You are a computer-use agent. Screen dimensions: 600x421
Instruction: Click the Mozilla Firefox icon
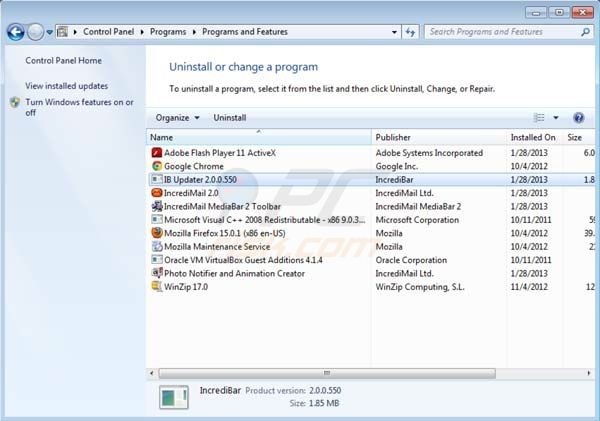157,233
